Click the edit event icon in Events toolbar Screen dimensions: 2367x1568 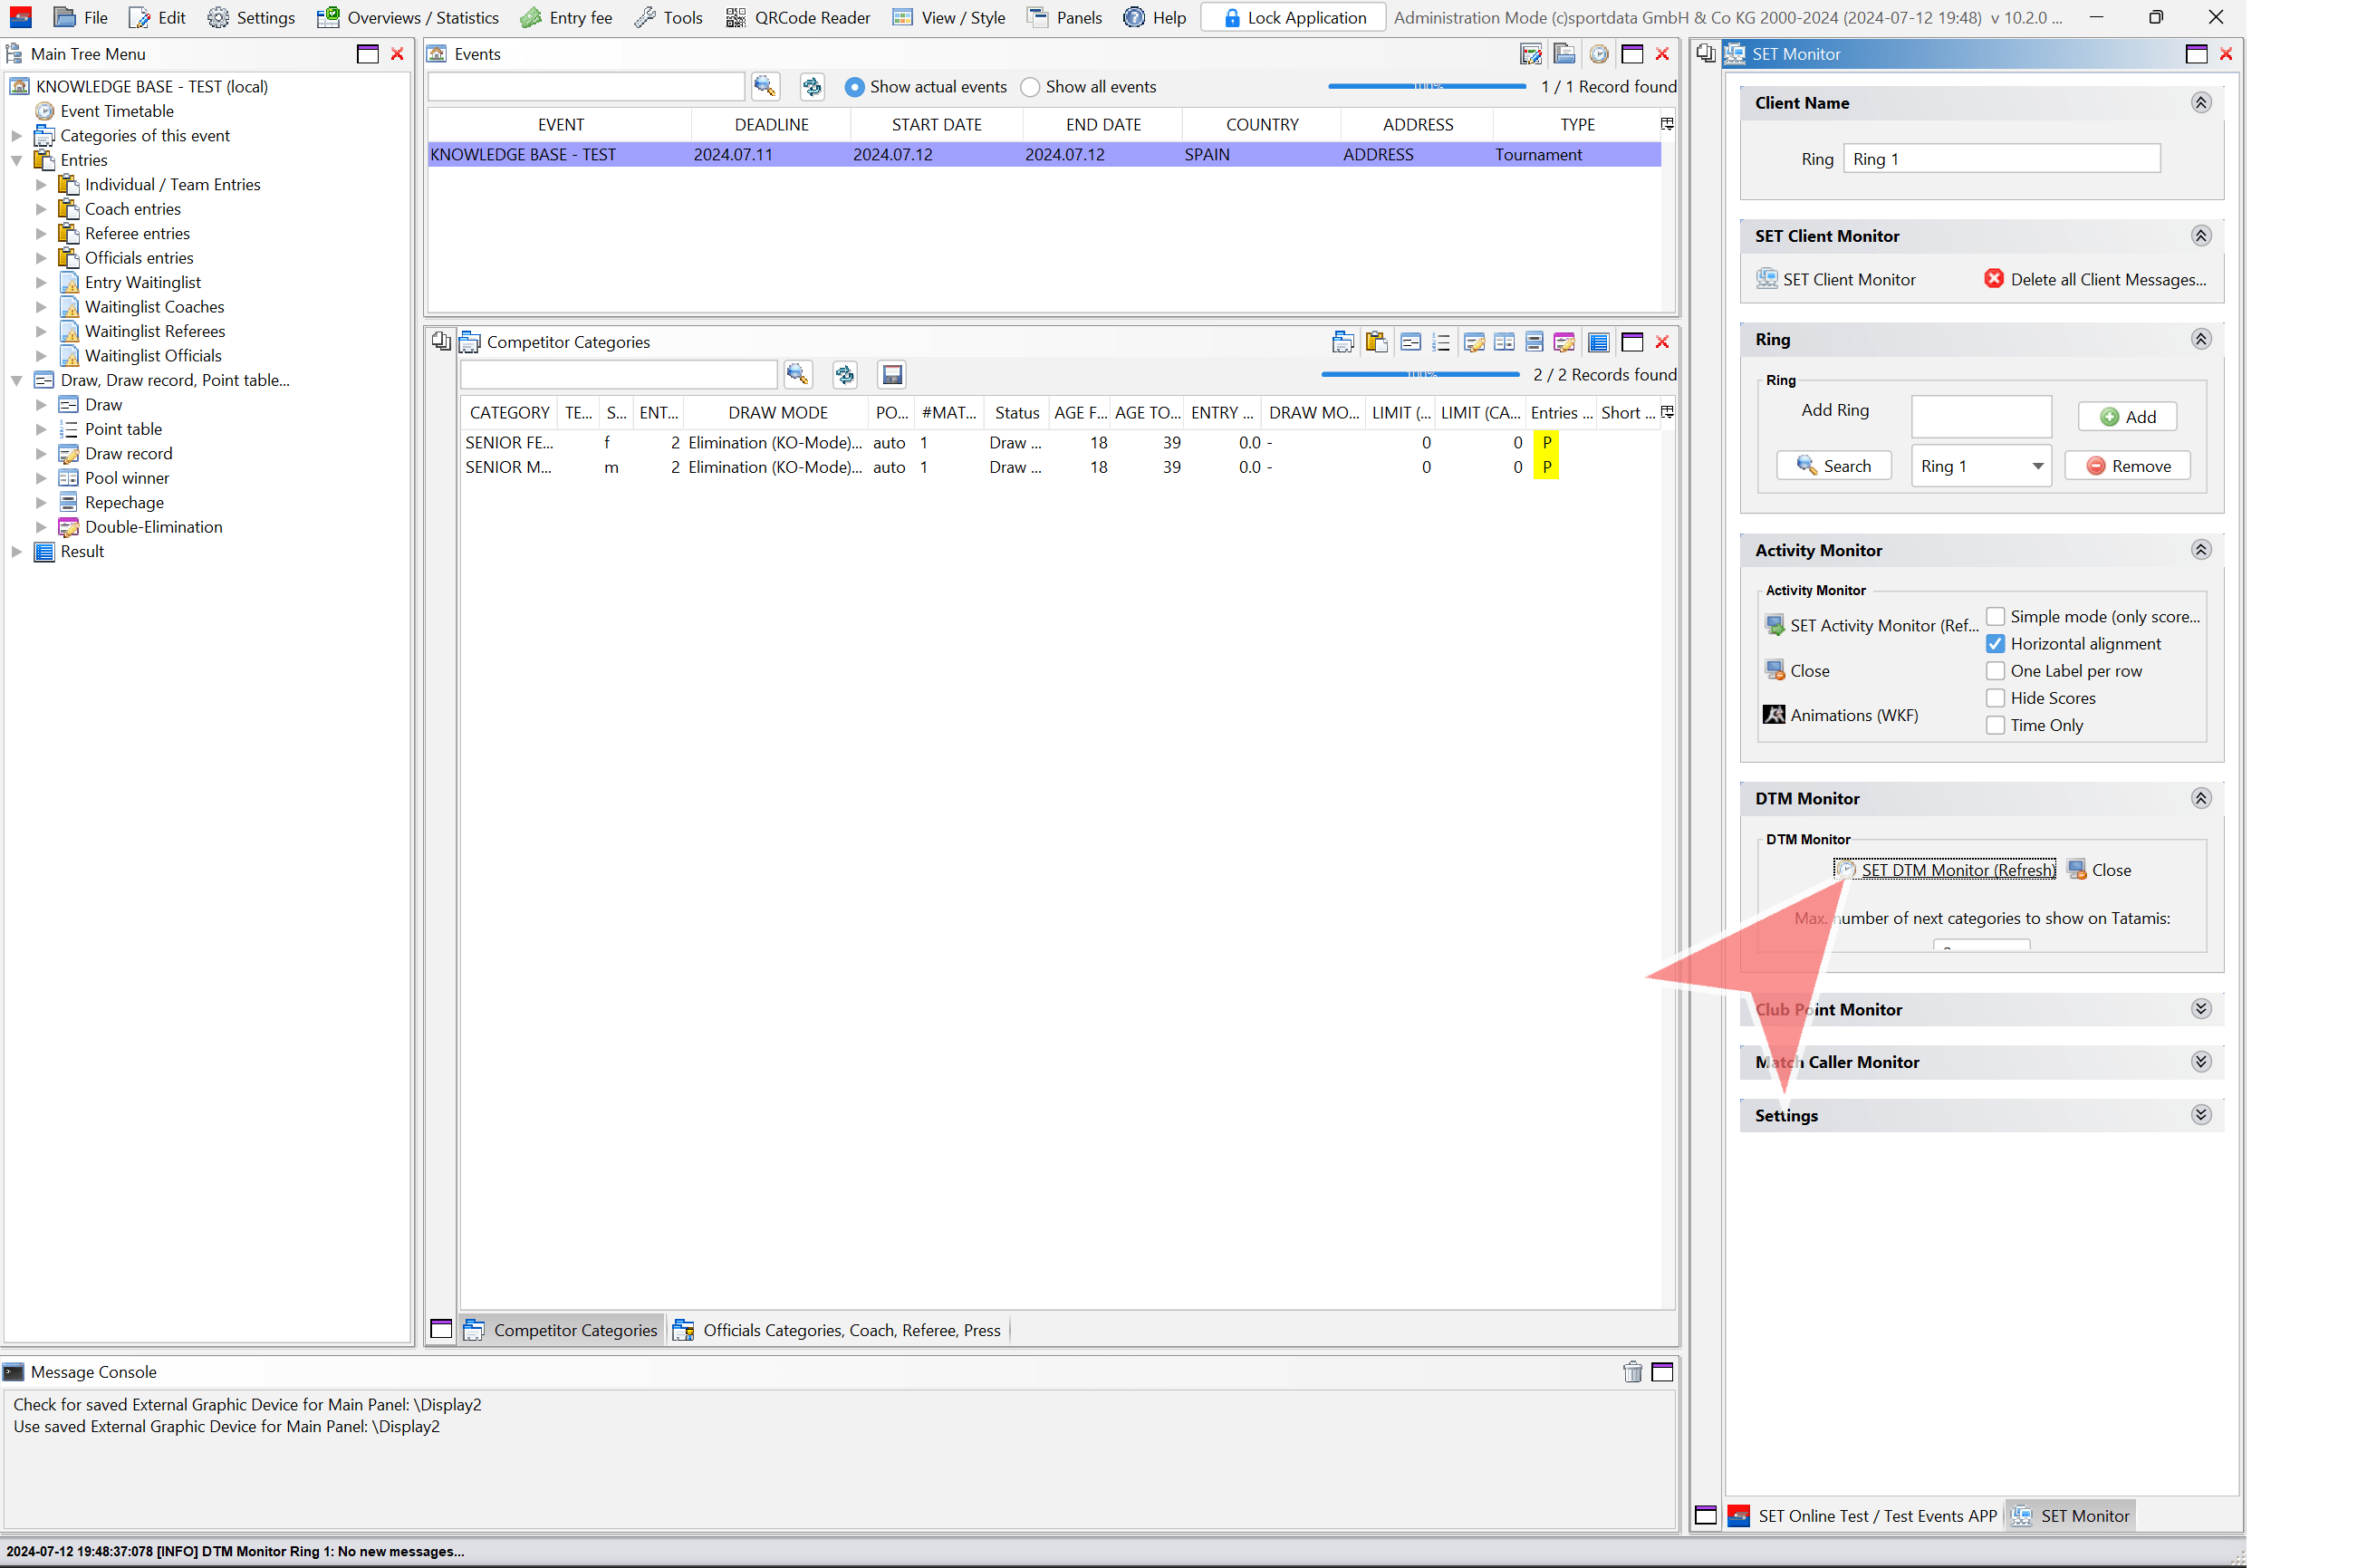tap(1529, 54)
